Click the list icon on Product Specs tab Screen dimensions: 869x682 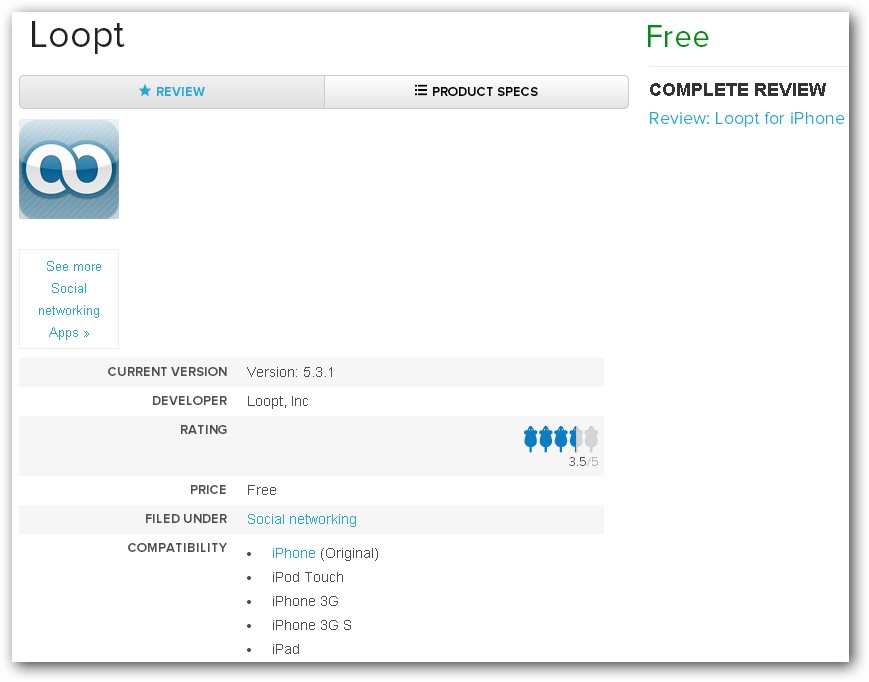point(421,90)
